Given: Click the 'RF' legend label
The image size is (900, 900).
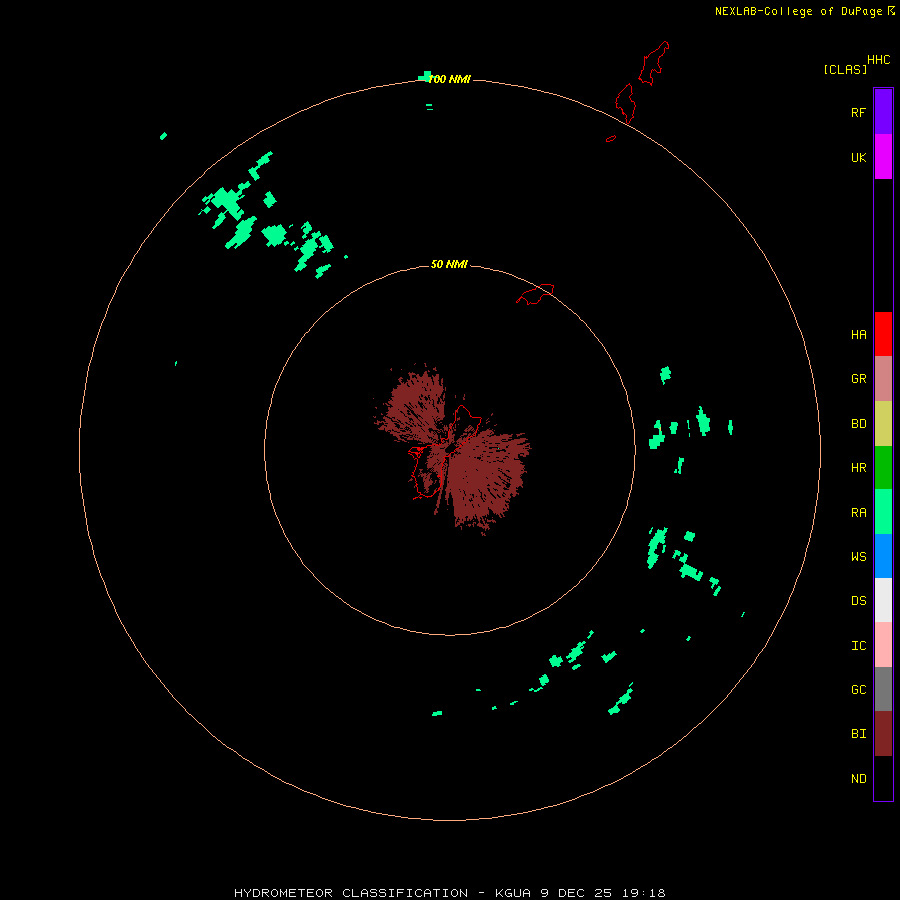Looking at the screenshot, I should [858, 112].
